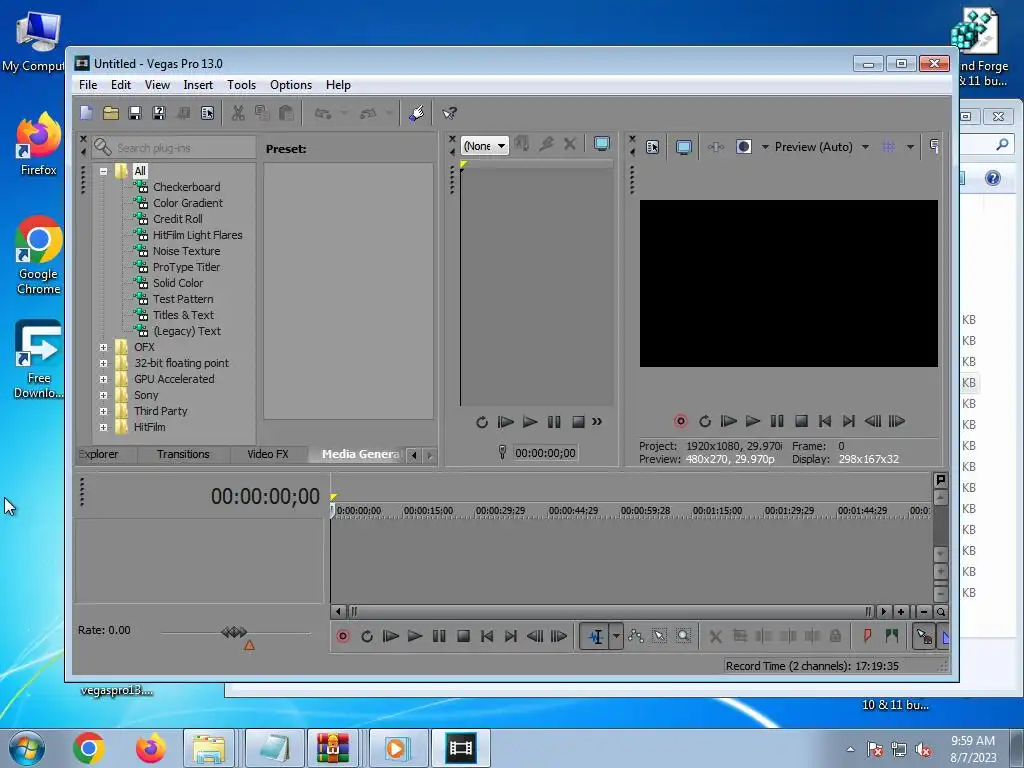Image resolution: width=1024 pixels, height=768 pixels.
Task: Click the Search plug-ins field
Action: 174,148
